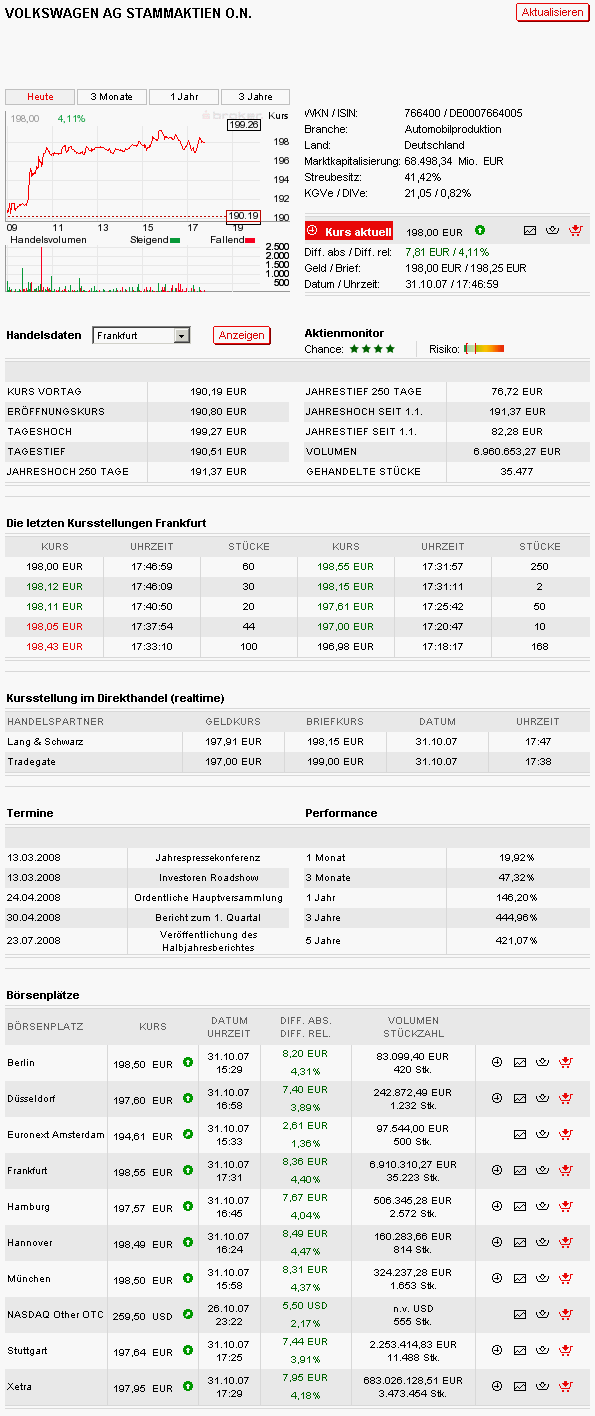The height and width of the screenshot is (1416, 595).
Task: Click the red Aktualisieren button
Action: [x=553, y=12]
